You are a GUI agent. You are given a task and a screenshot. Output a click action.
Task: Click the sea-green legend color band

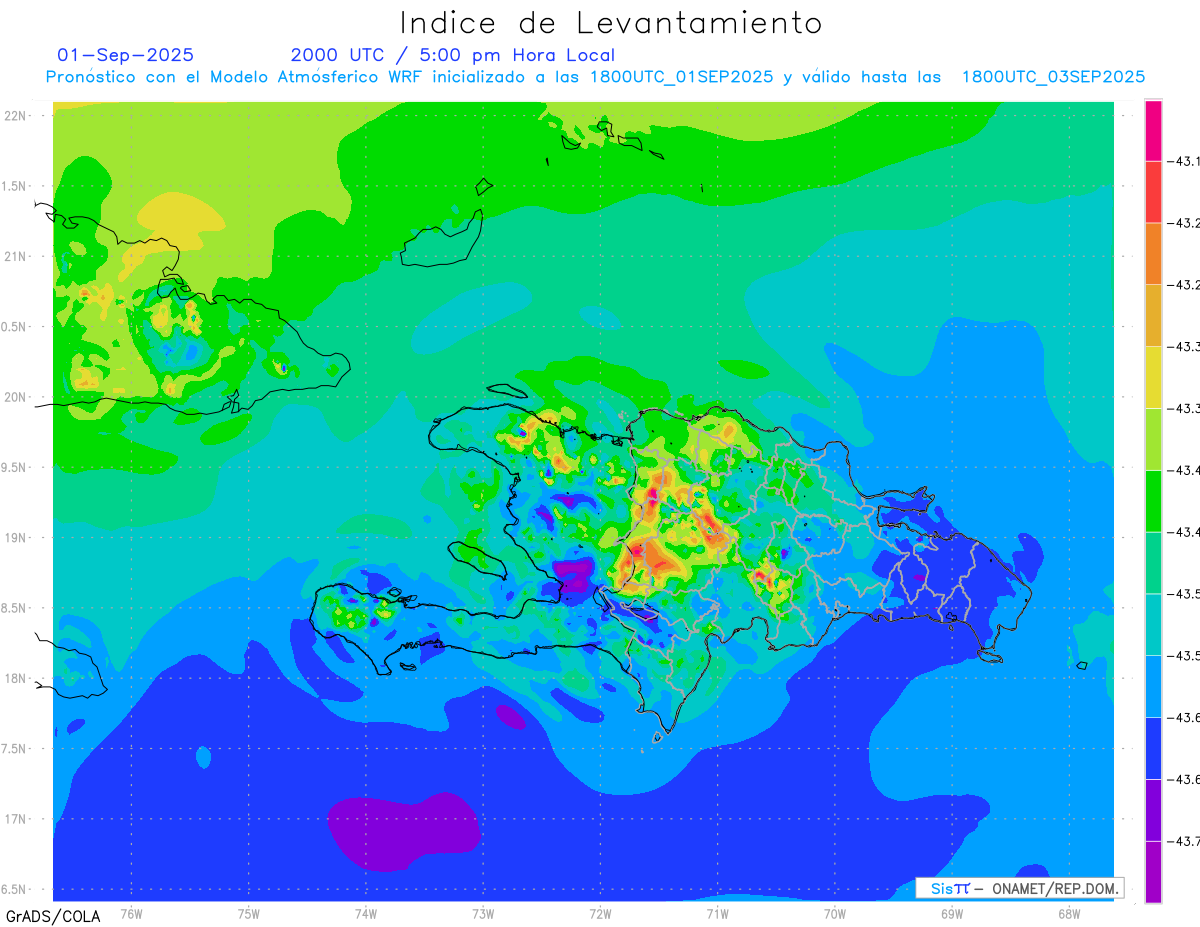click(1153, 563)
